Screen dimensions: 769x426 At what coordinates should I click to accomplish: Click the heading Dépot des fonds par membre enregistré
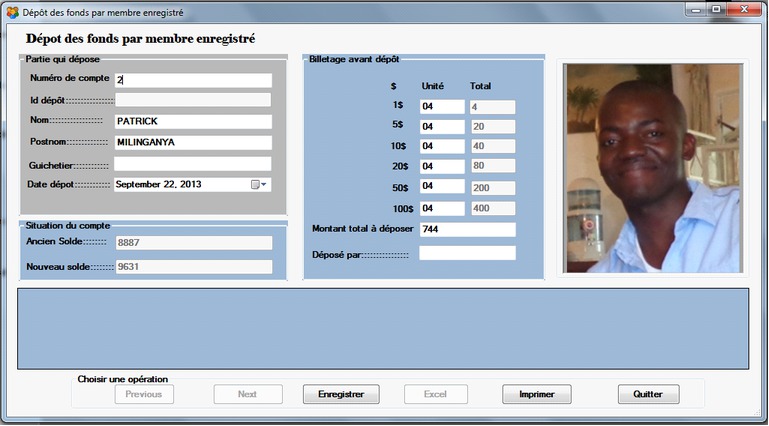(141, 39)
